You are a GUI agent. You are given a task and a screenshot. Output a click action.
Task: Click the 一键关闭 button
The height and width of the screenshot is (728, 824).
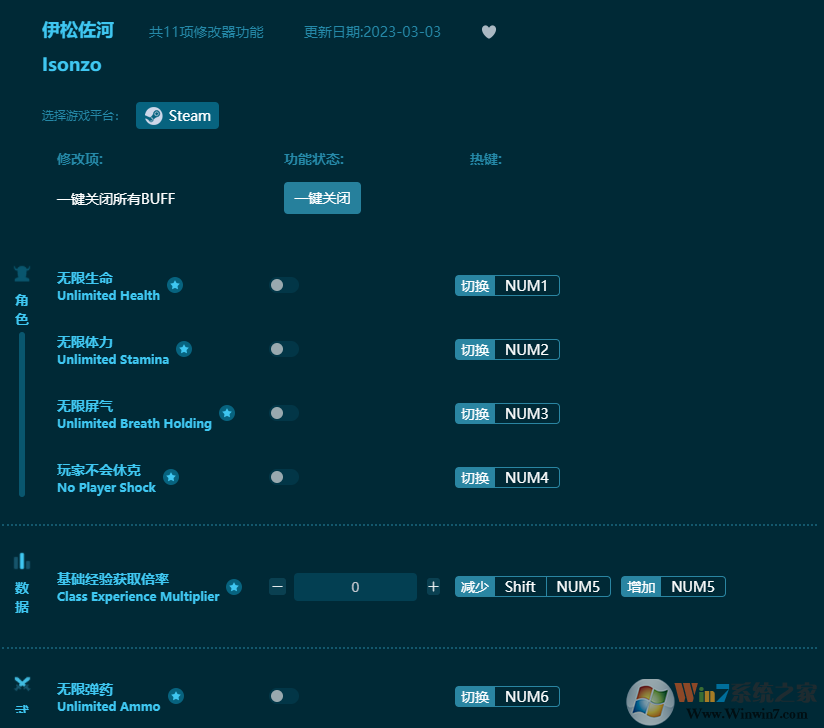(x=322, y=198)
